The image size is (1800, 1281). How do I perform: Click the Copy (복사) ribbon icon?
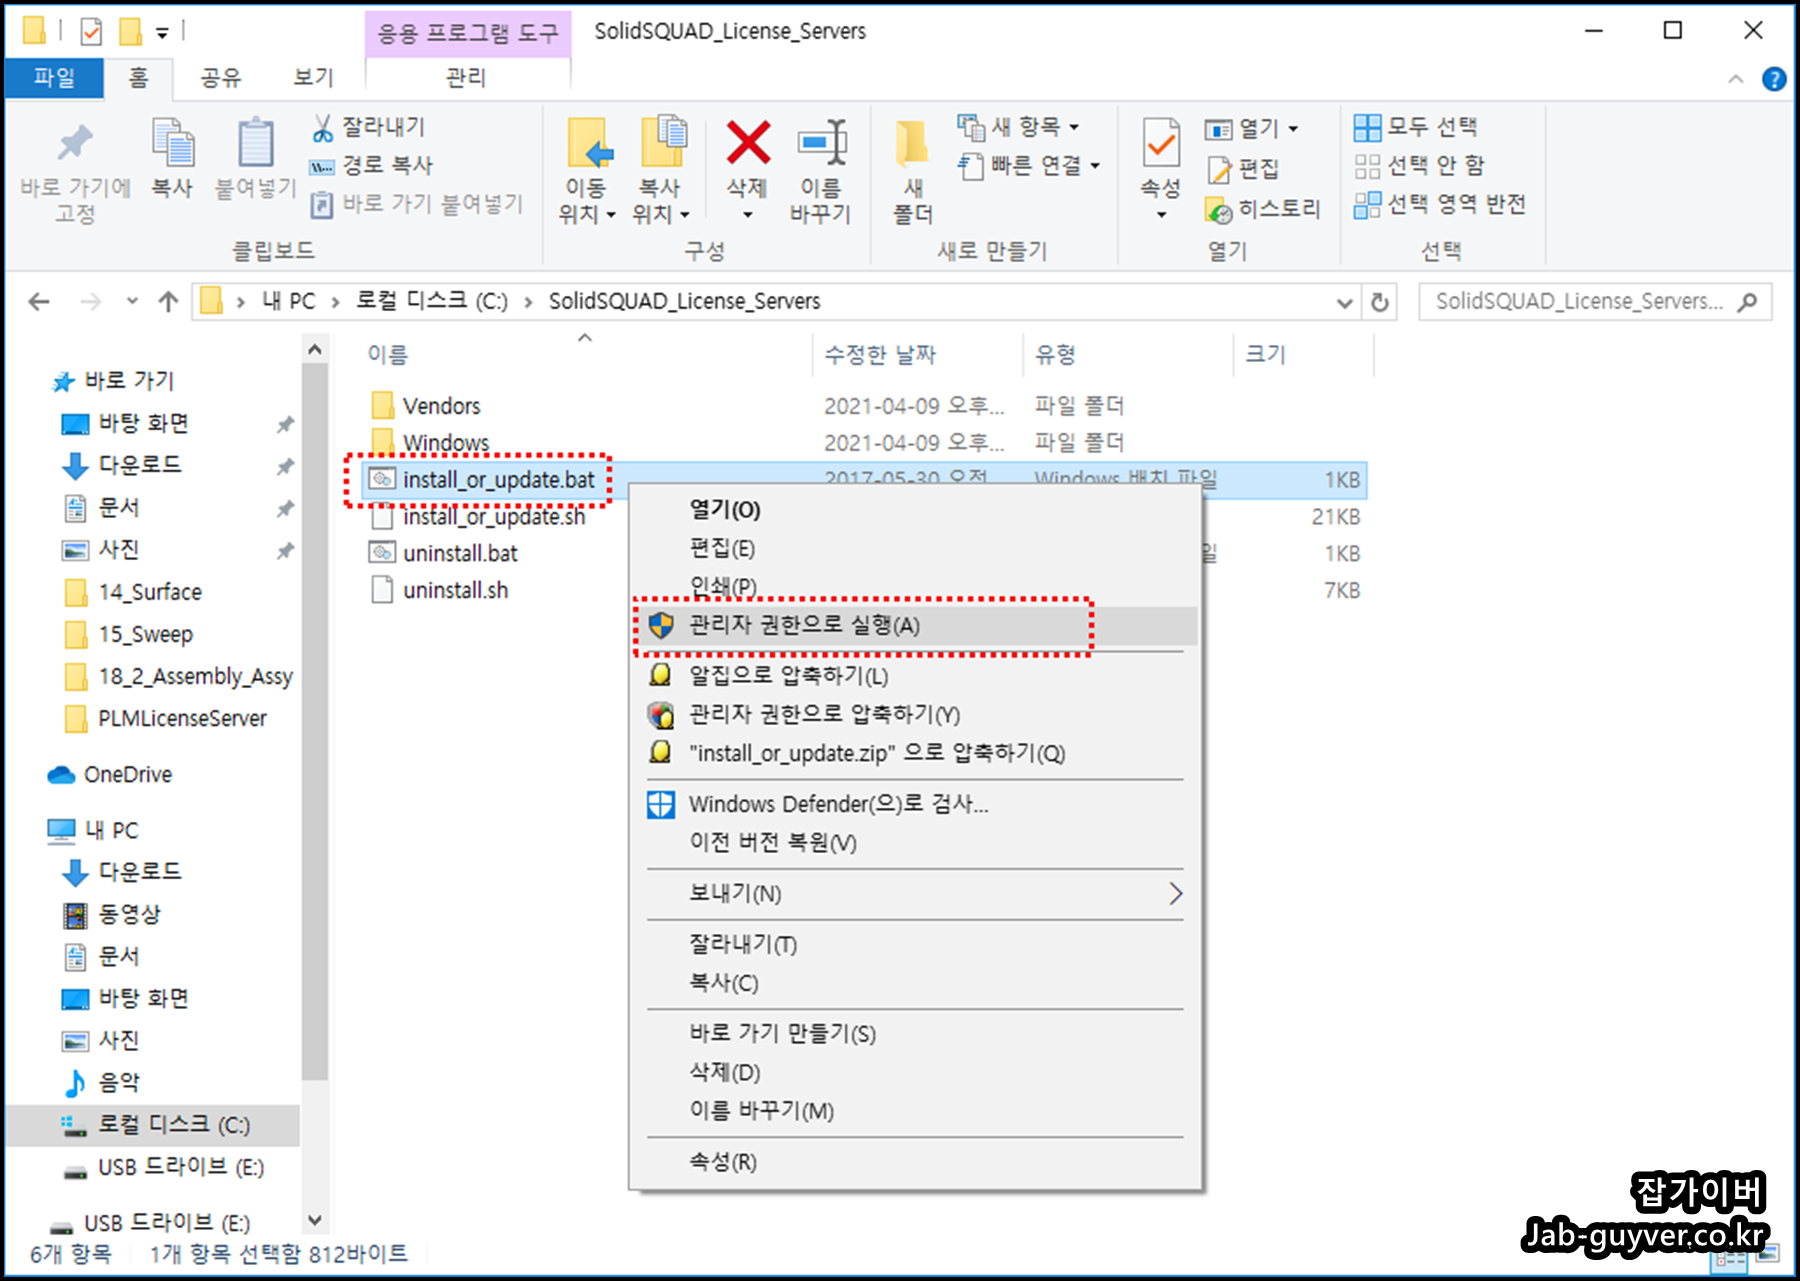172,144
